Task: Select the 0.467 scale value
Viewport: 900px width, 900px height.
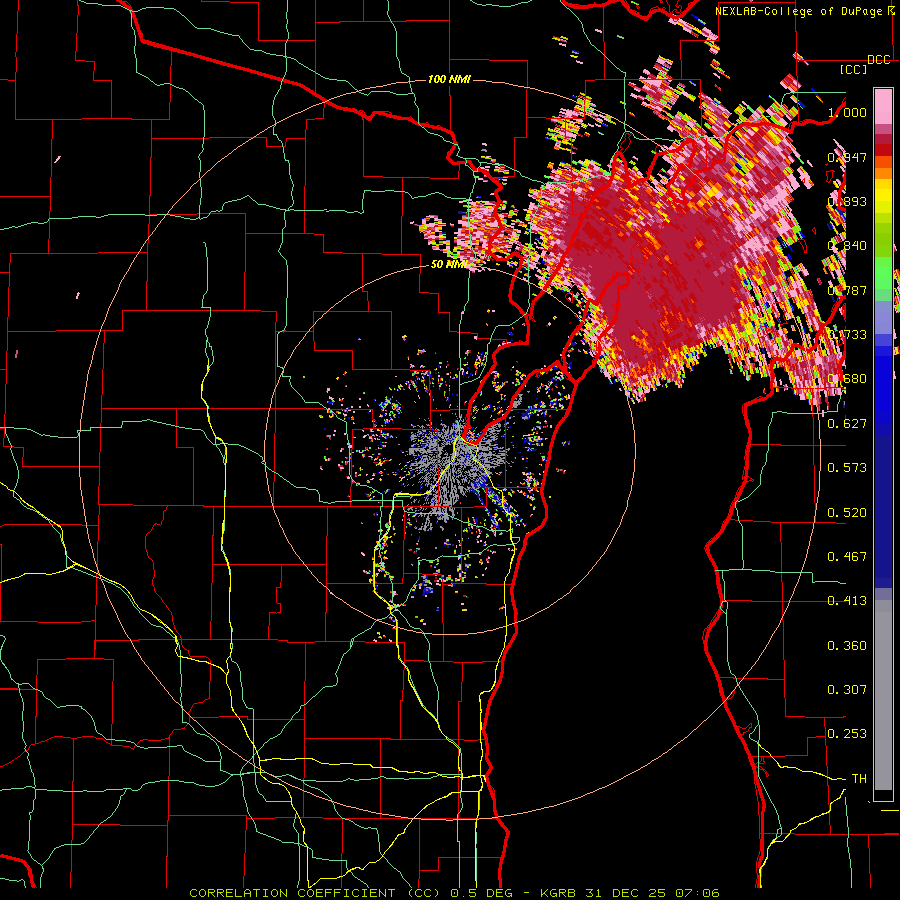Action: 847,557
